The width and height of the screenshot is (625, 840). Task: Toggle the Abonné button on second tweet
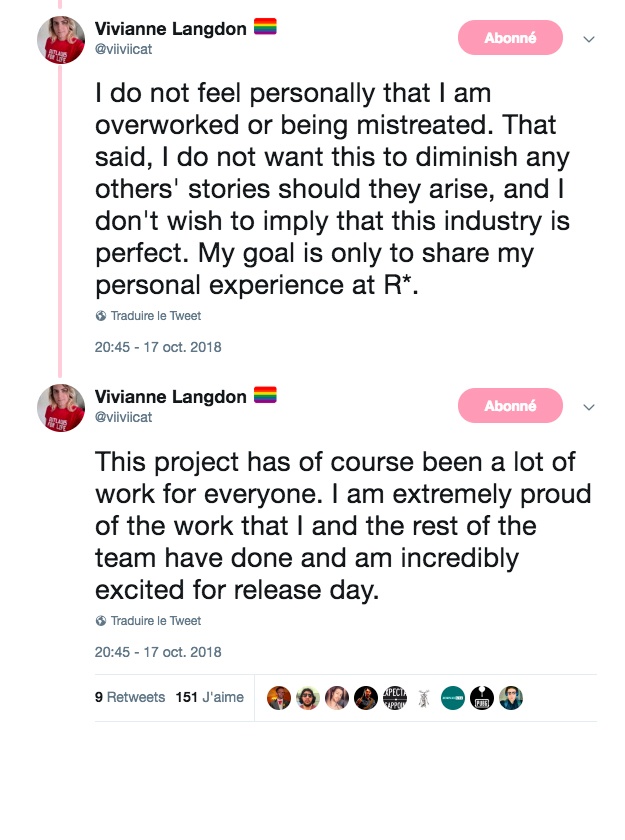[510, 406]
